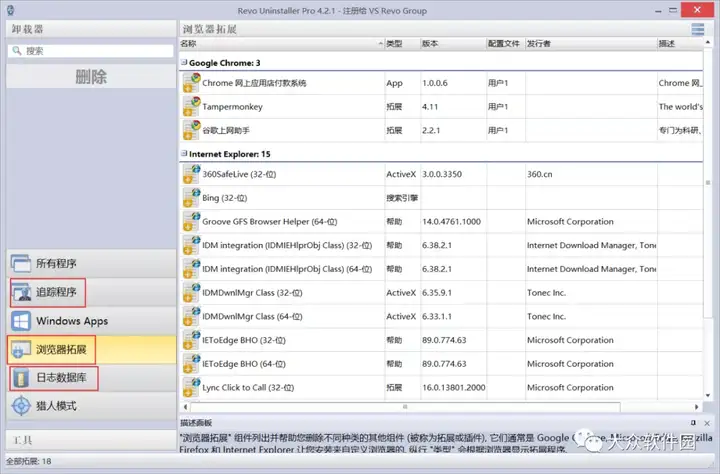Click the horizontal scrollbar right arrow
This screenshot has width=720, height=474.
click(697, 407)
